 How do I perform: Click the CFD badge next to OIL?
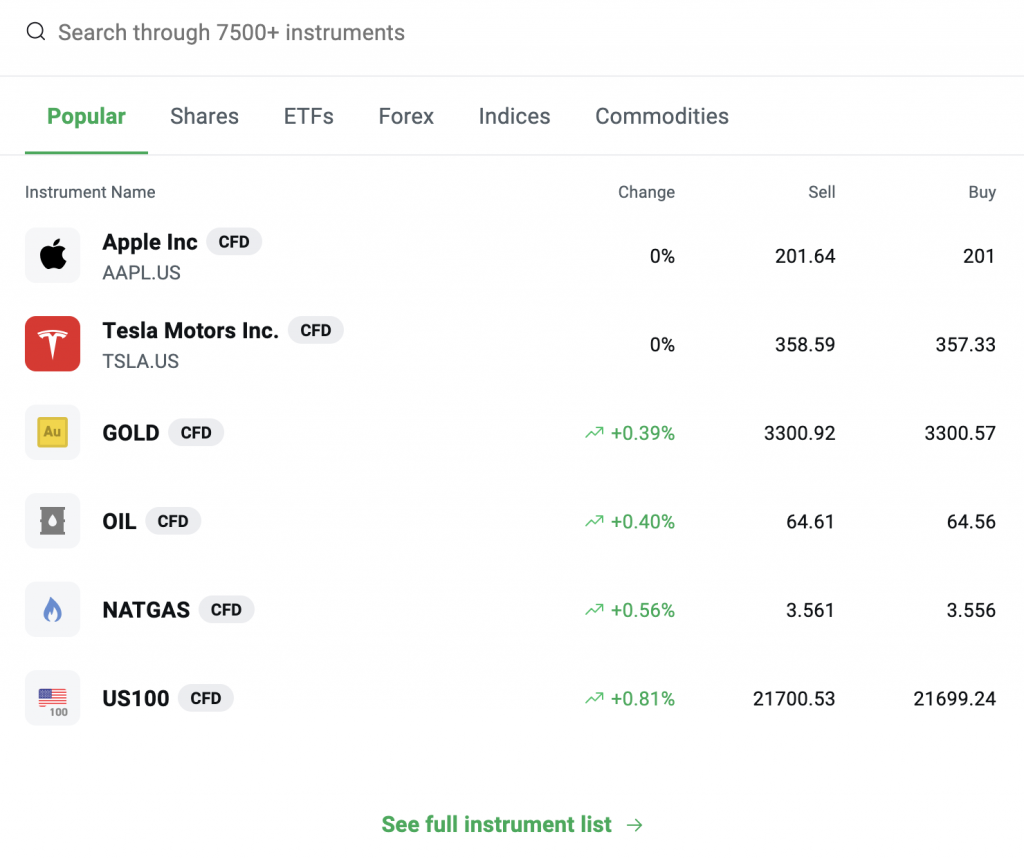click(173, 521)
